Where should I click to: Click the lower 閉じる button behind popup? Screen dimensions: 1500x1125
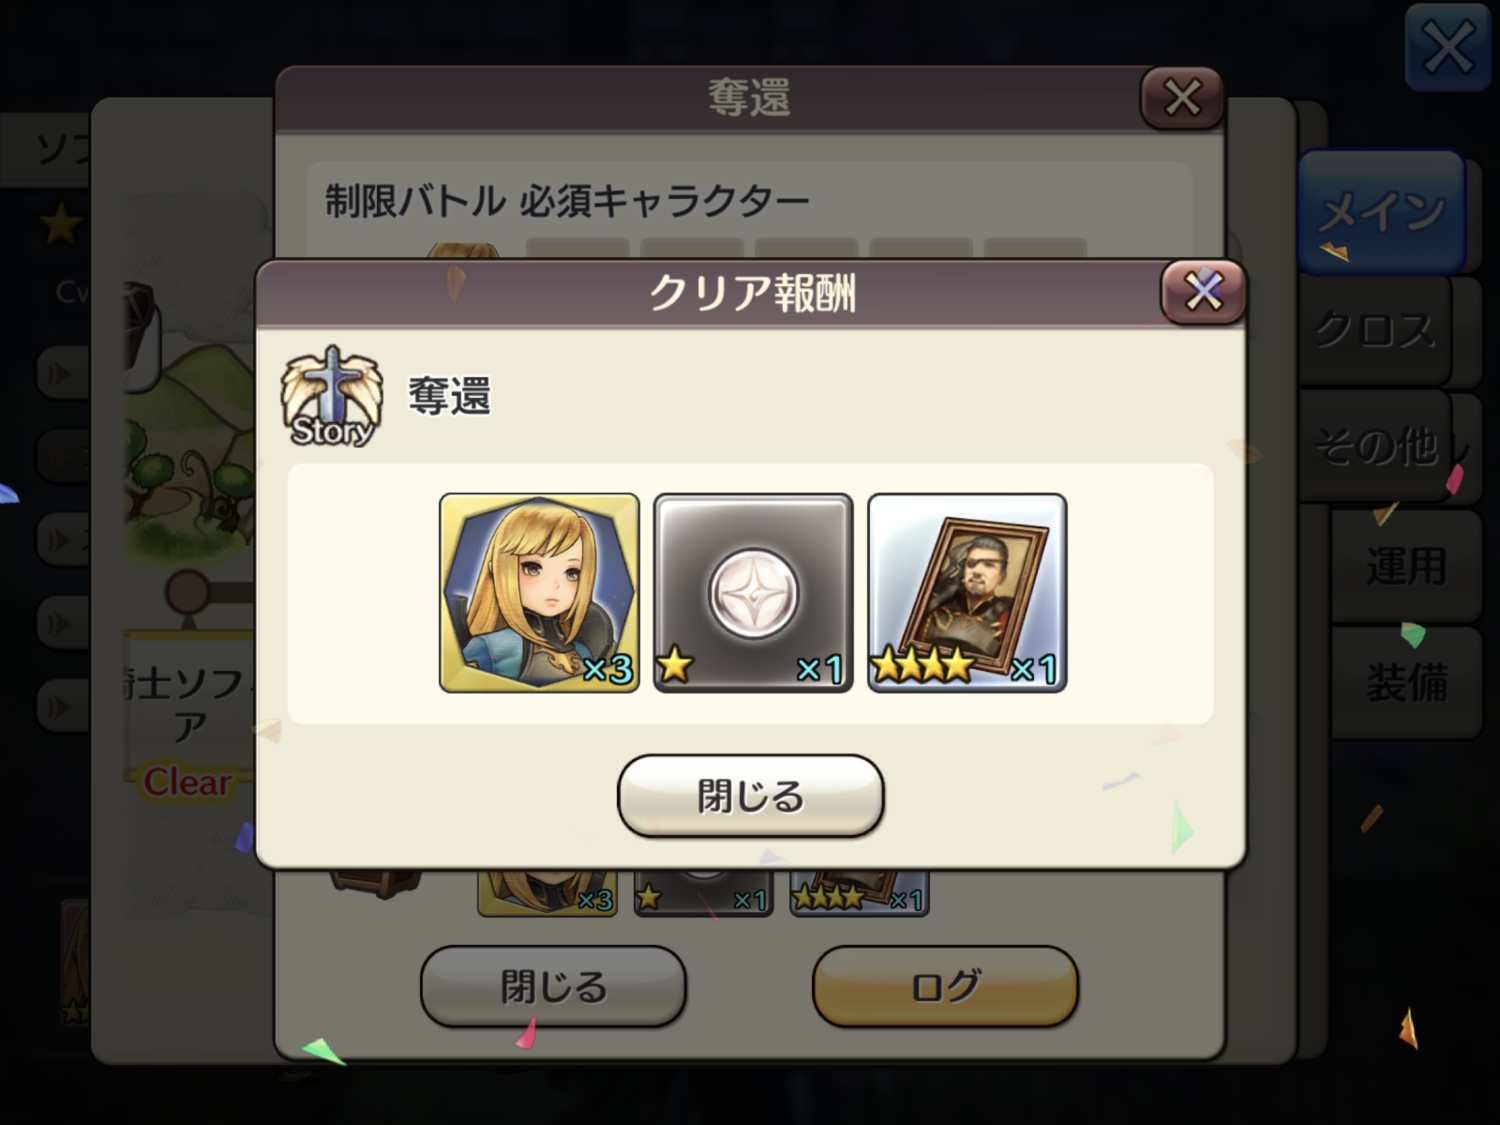(553, 987)
